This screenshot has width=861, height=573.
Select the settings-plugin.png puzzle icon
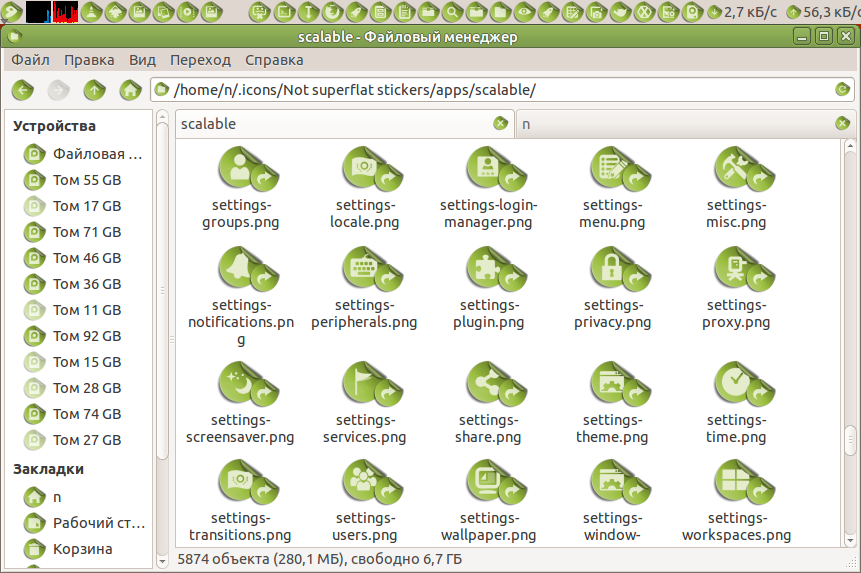[x=495, y=268]
